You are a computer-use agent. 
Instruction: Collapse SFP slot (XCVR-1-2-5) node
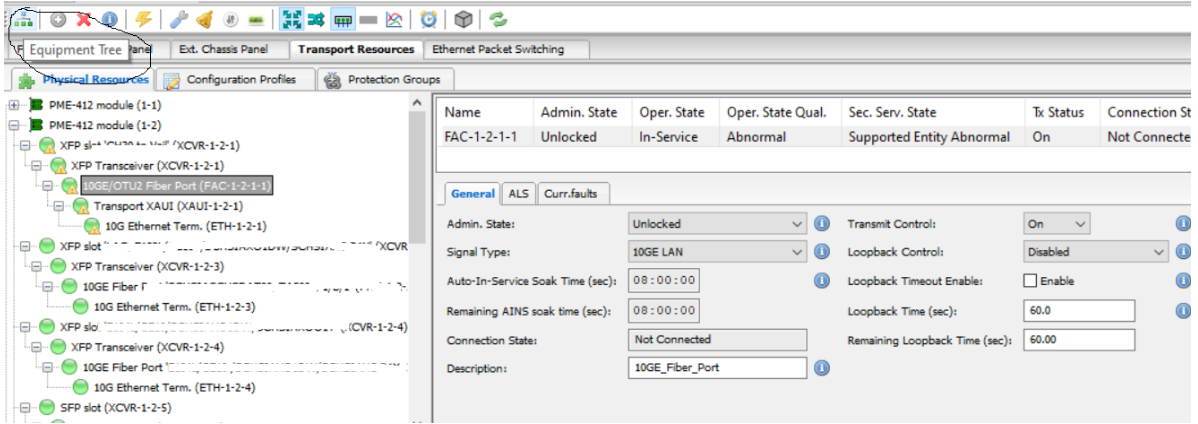(x=24, y=407)
